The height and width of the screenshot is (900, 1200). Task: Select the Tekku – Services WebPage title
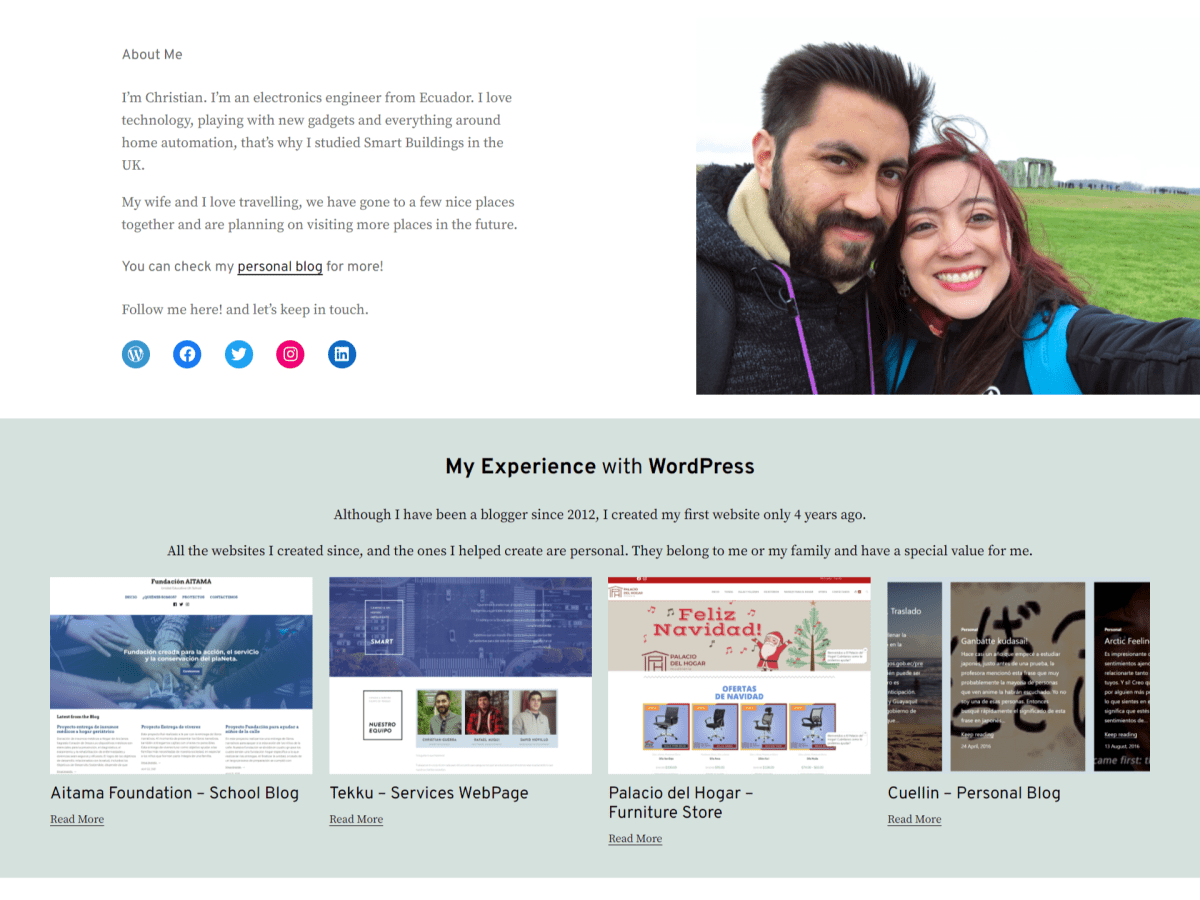429,793
